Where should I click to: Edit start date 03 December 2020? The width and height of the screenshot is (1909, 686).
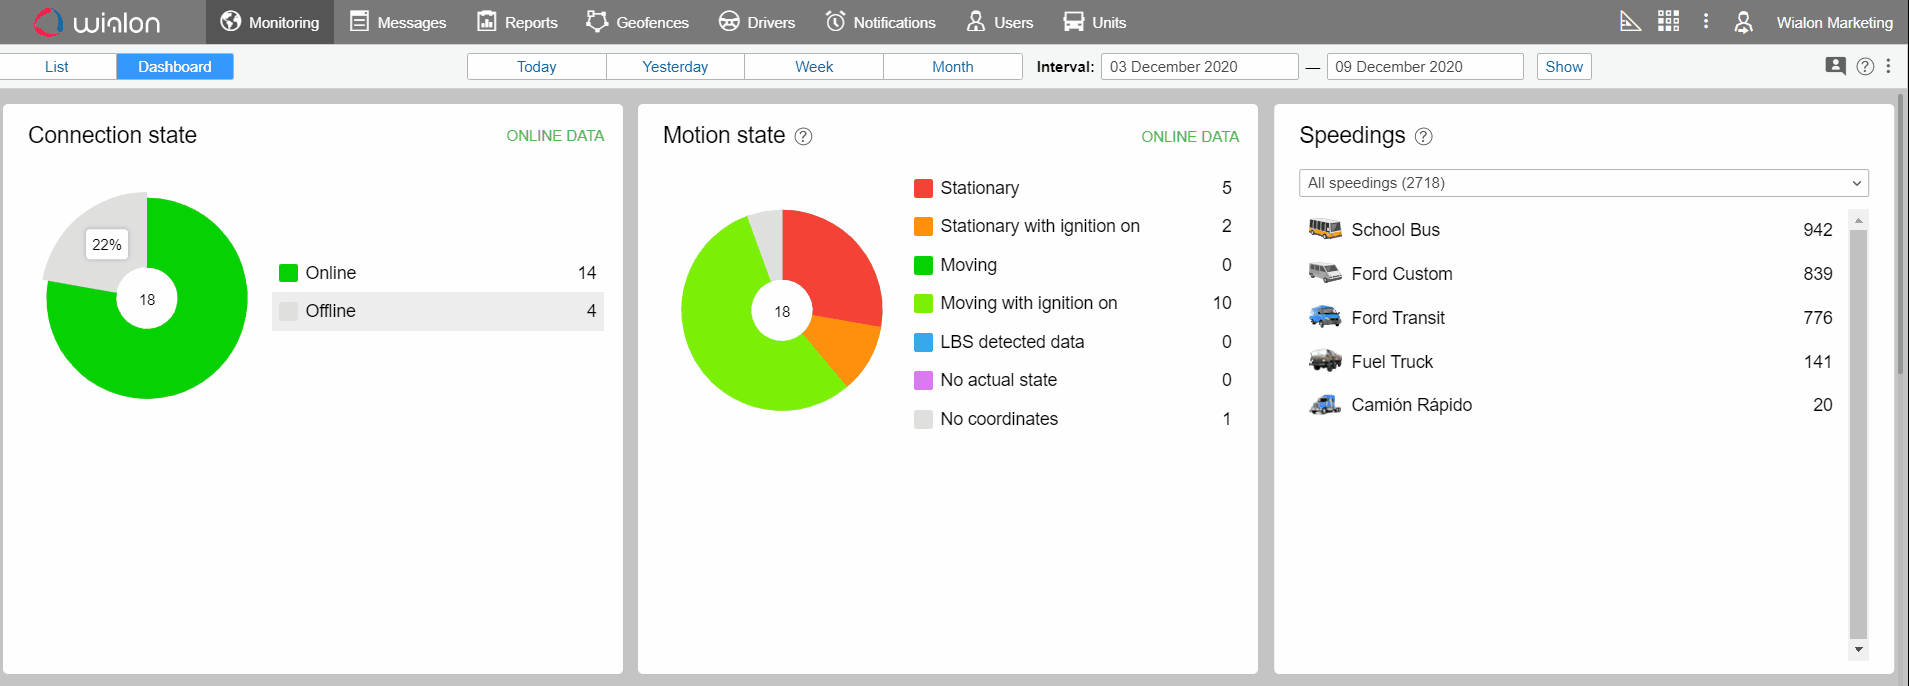(1199, 66)
